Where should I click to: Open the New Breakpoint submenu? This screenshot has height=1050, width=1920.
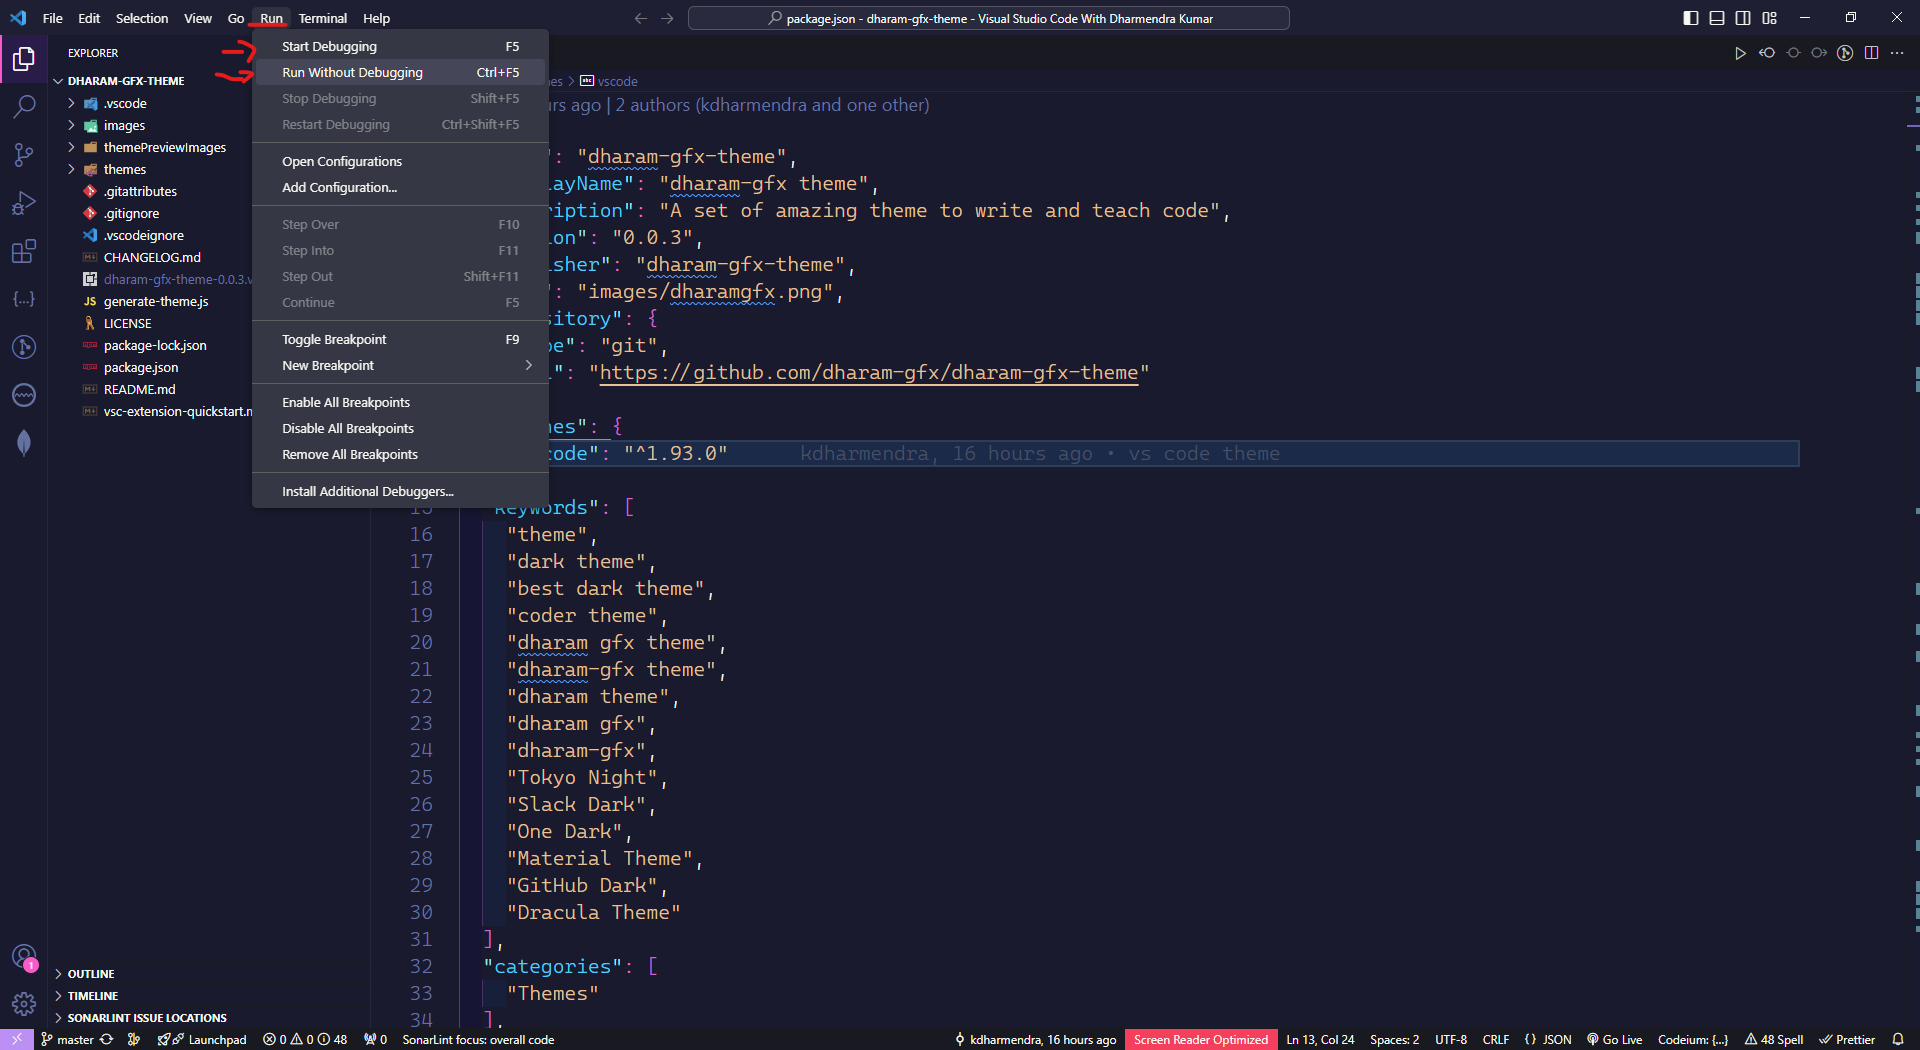pos(400,366)
